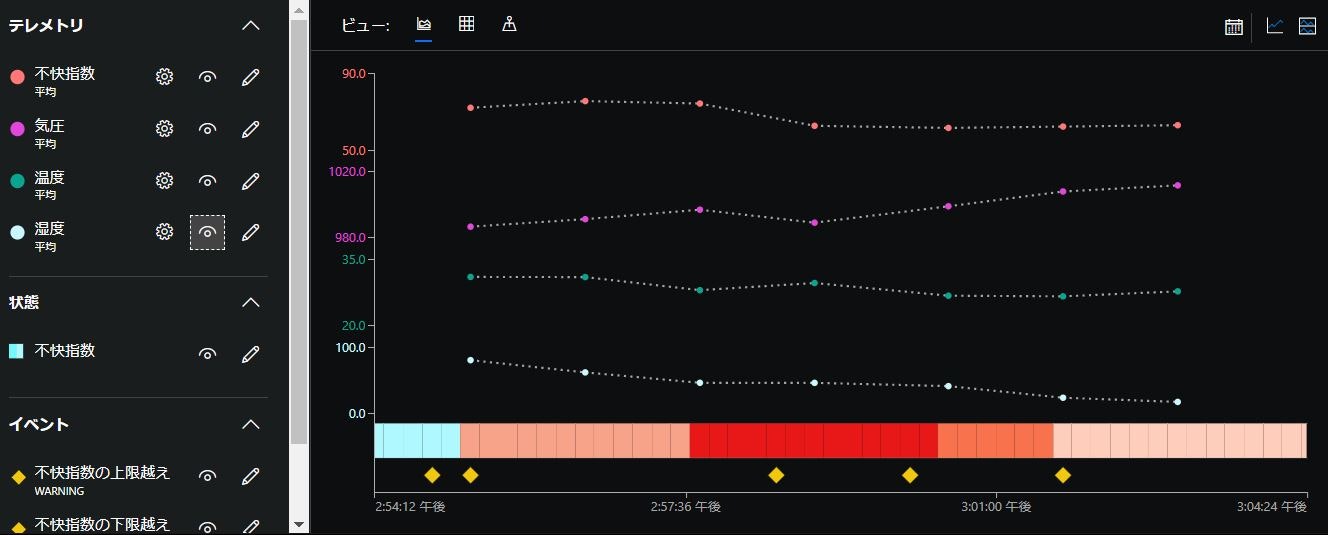The height and width of the screenshot is (535, 1328).
Task: Click the light blue 湿度 color dot
Action: point(17,233)
